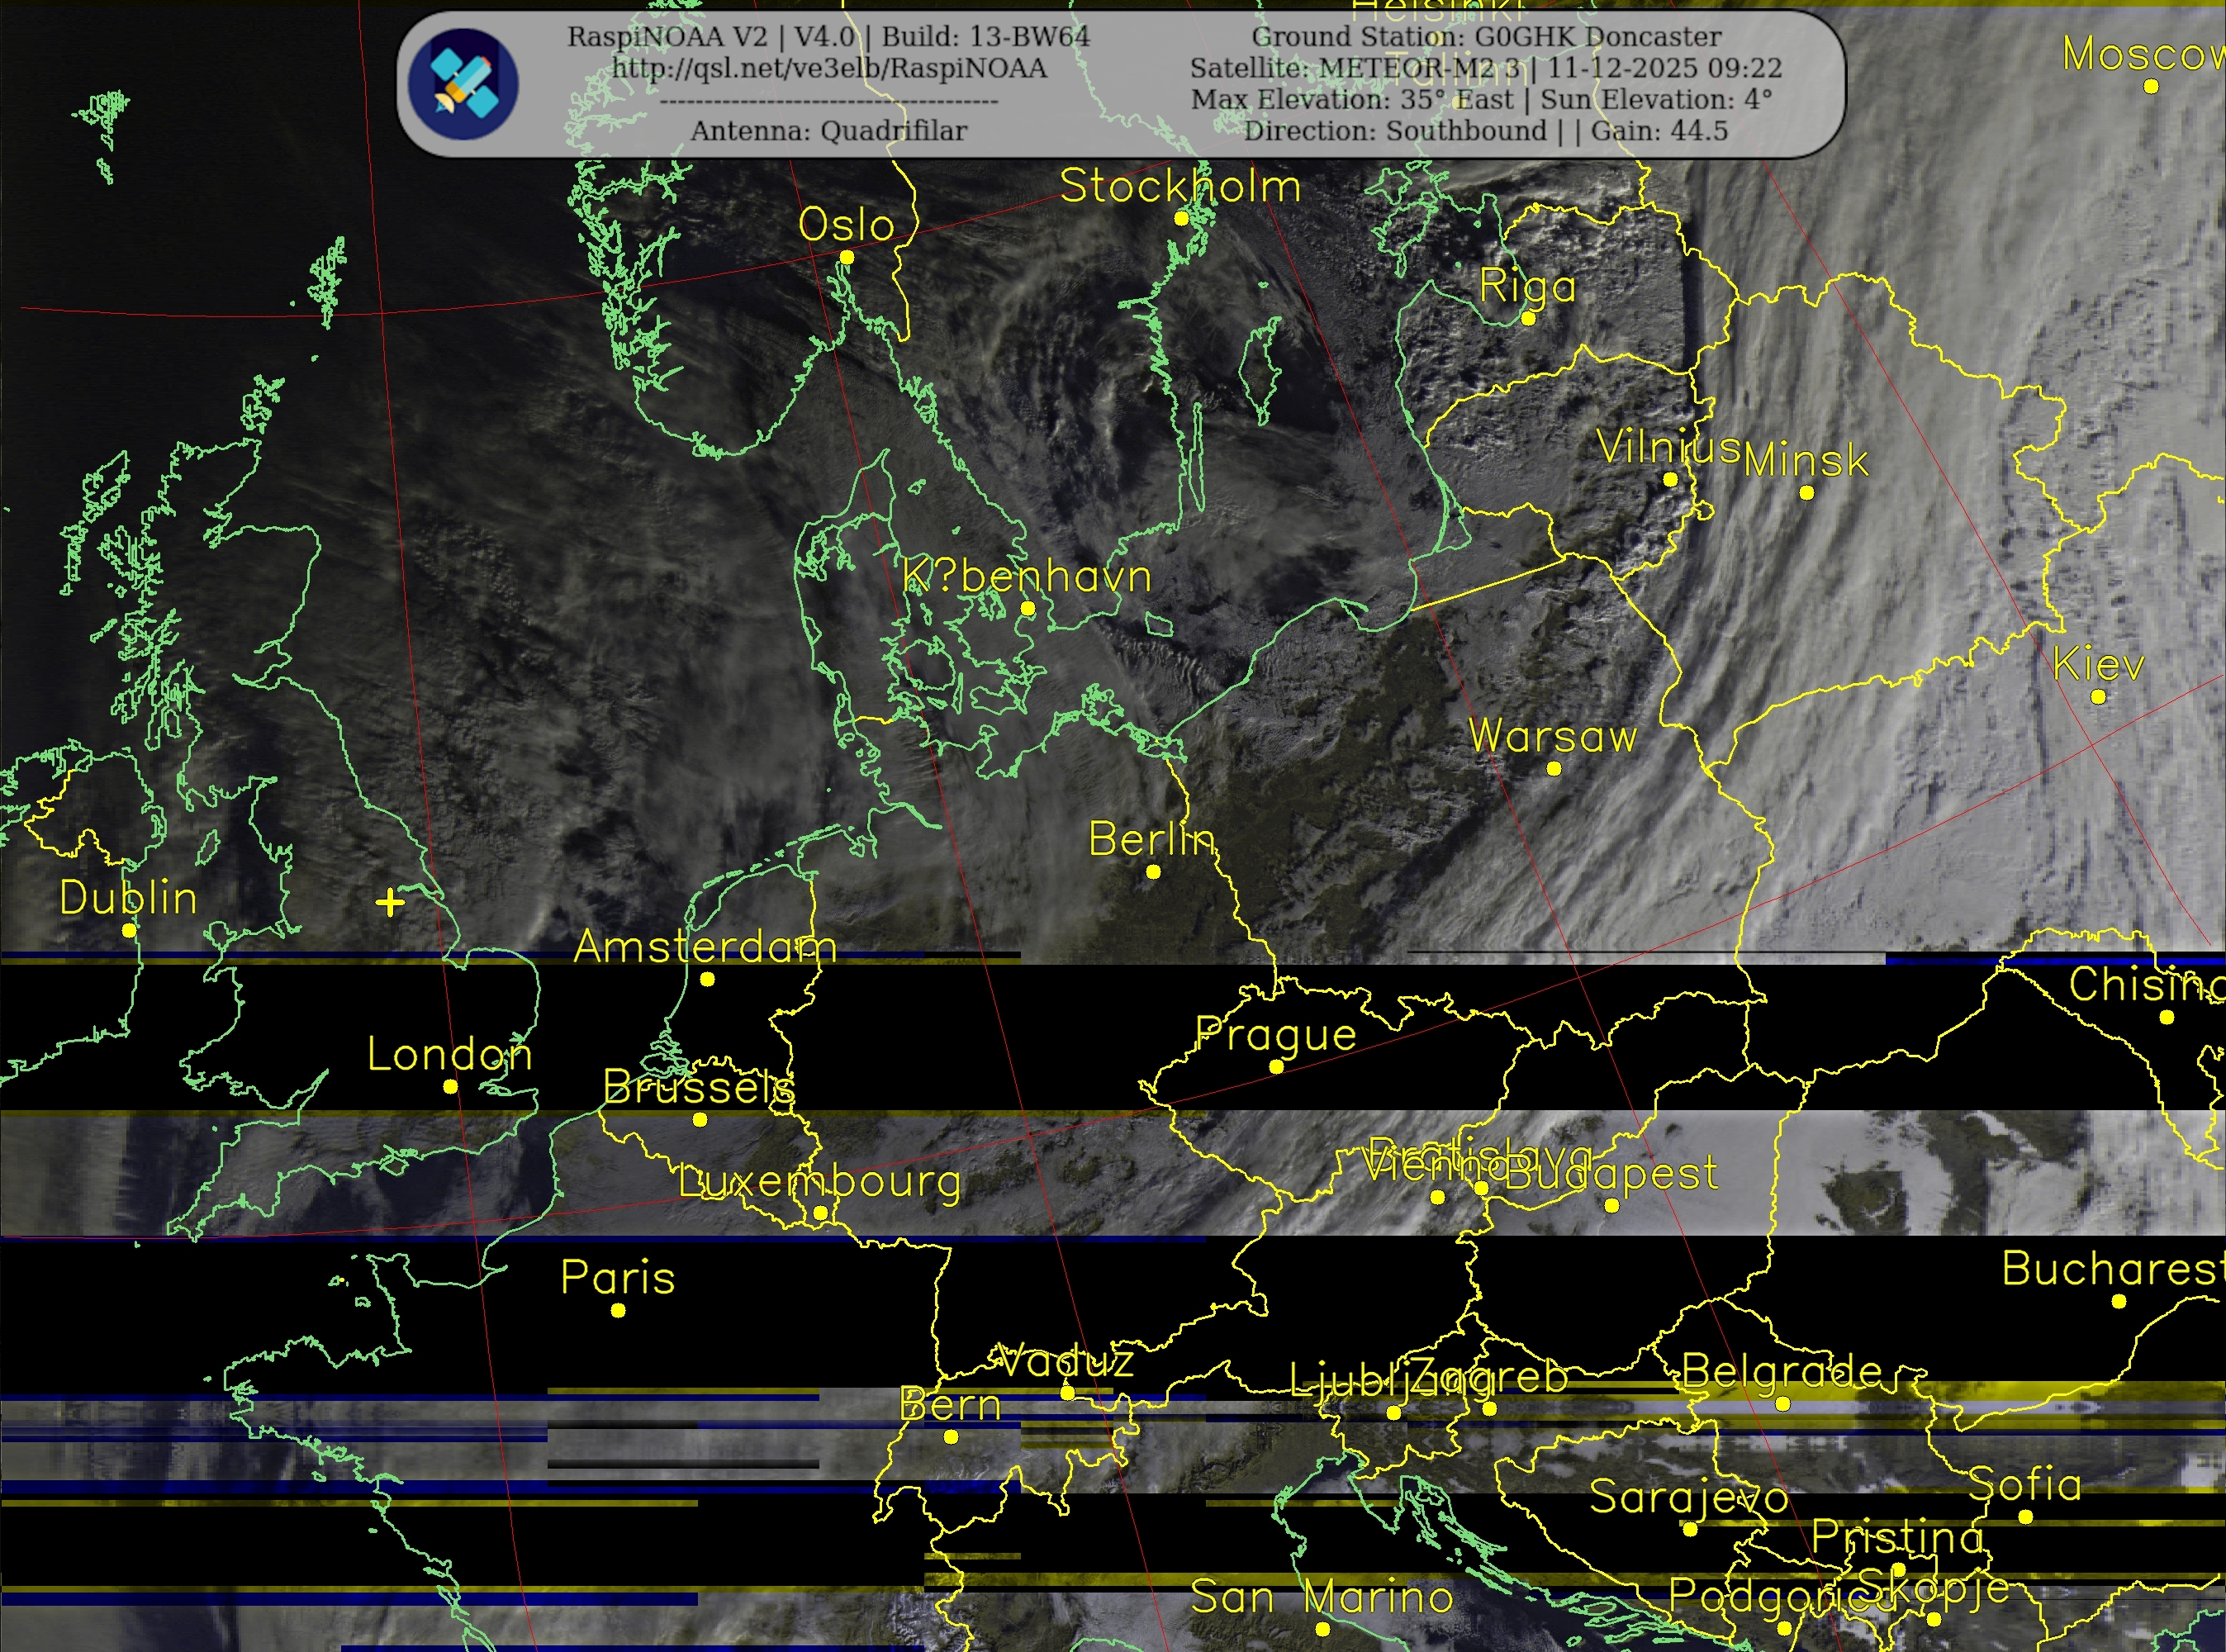Click the Dublin city dot marker

(x=129, y=930)
